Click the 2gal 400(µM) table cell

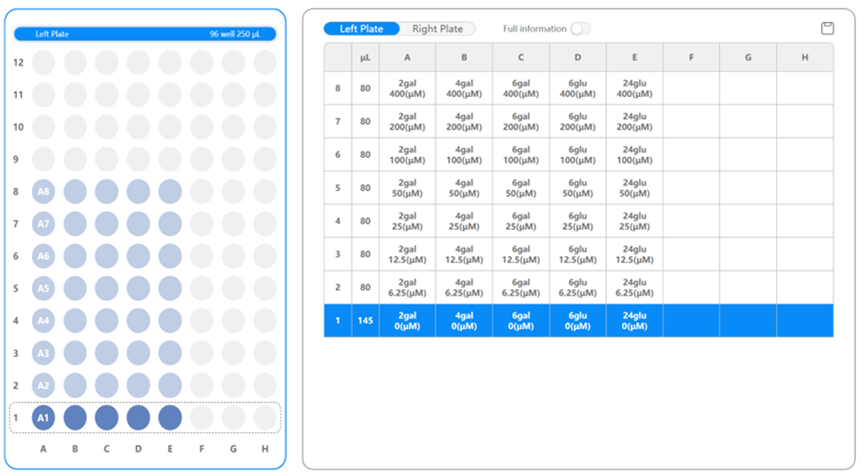(x=407, y=88)
